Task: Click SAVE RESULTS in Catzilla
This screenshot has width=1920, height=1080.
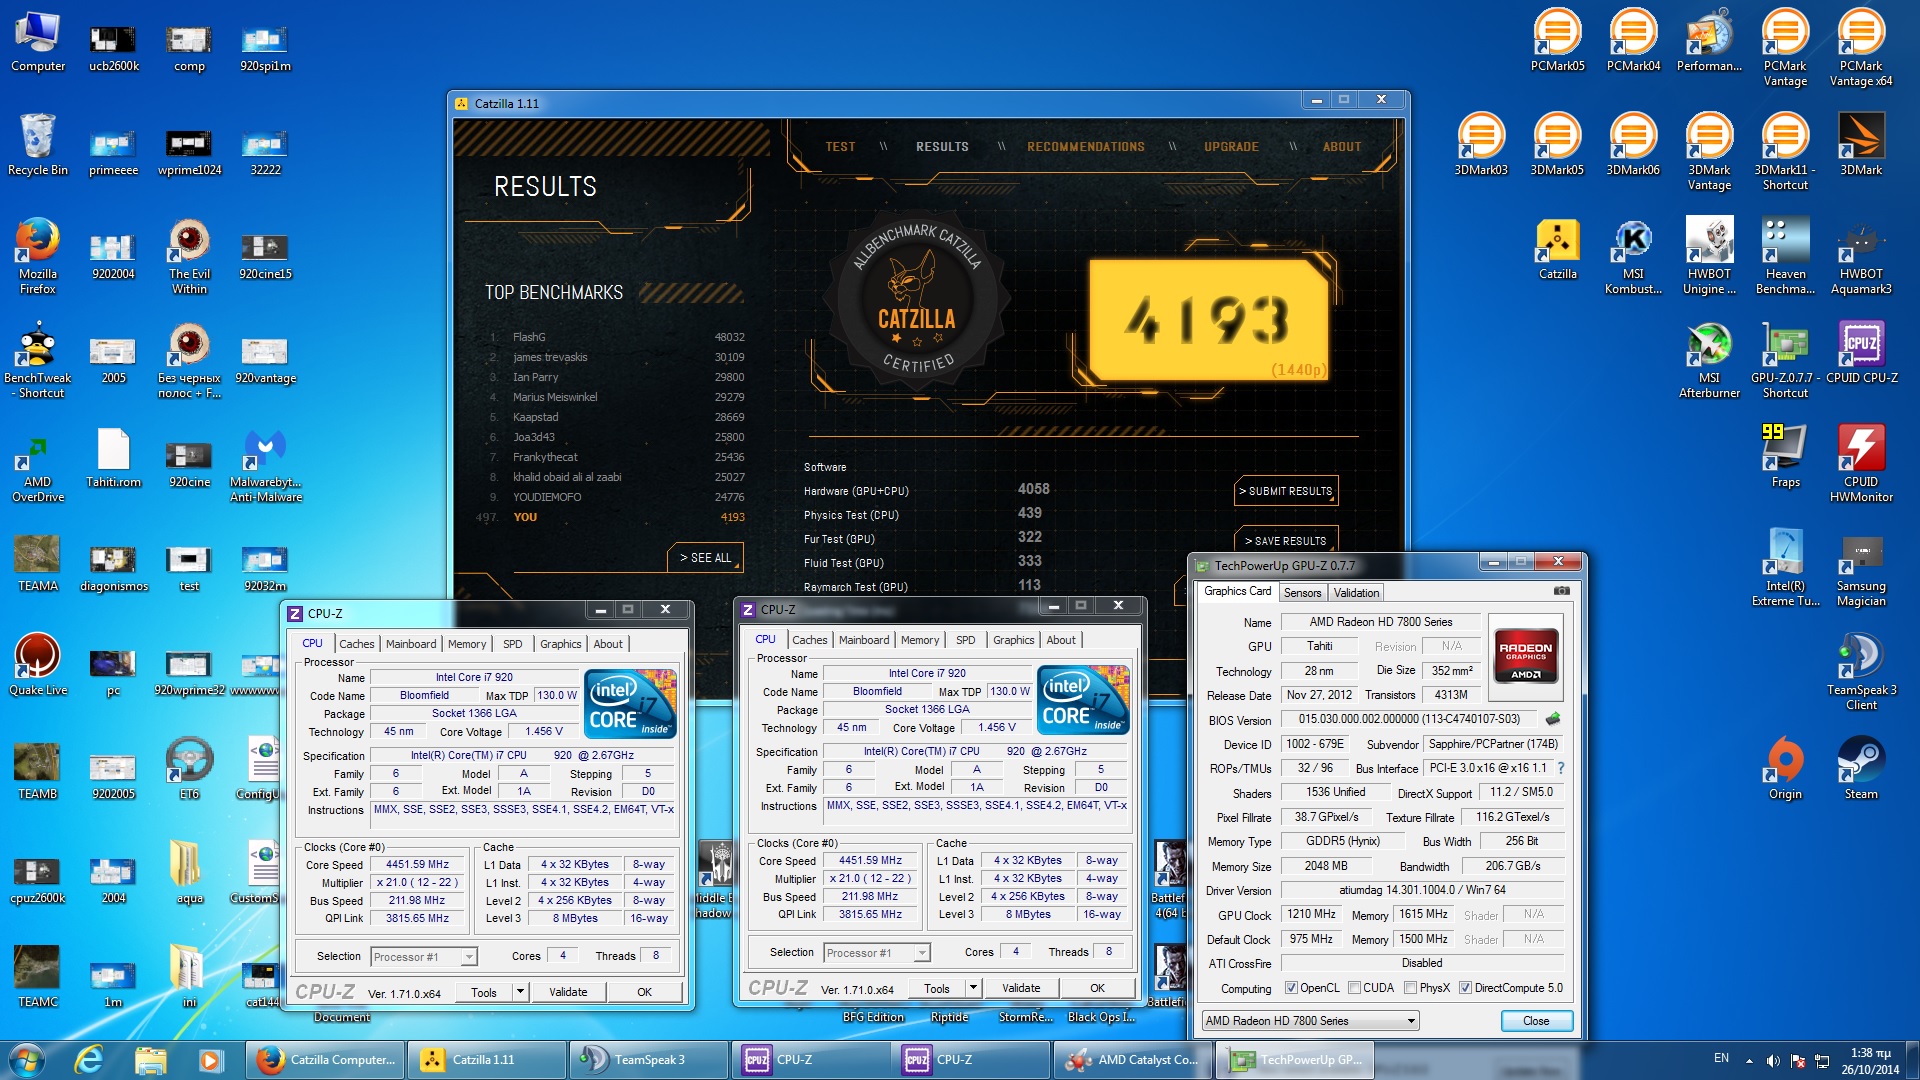Action: click(1286, 540)
